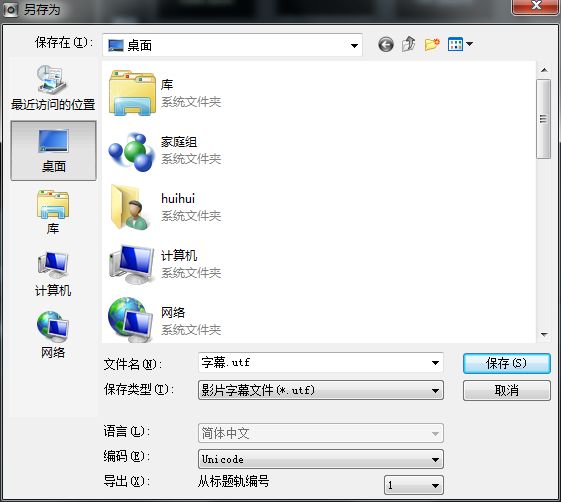Image resolution: width=561 pixels, height=502 pixels.
Task: Click the file list scrollbar thumb
Action: 544,119
